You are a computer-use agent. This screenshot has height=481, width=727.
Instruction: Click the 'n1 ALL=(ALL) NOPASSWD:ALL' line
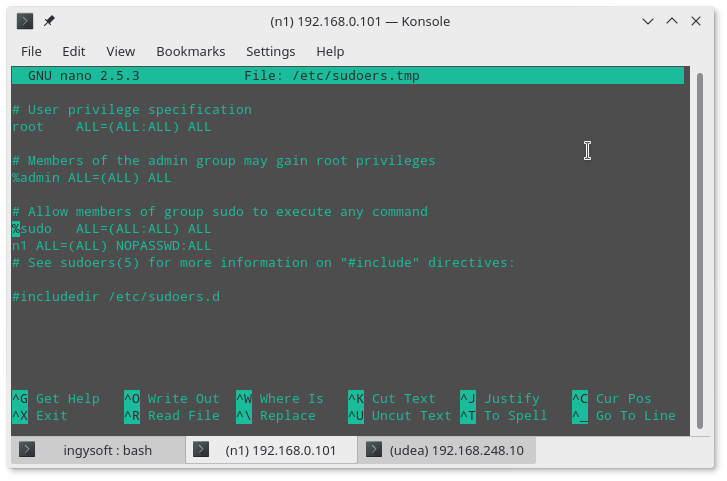(112, 246)
